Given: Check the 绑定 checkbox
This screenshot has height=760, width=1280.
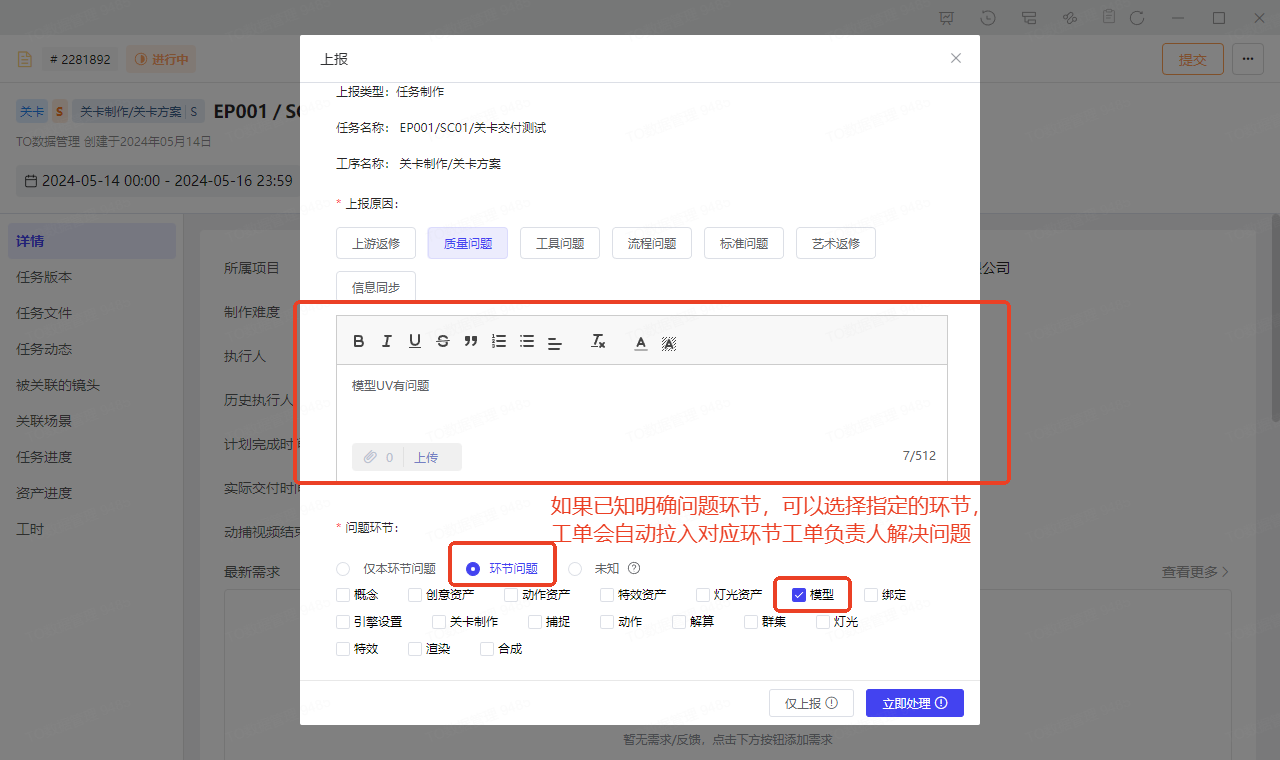Looking at the screenshot, I should pos(871,595).
